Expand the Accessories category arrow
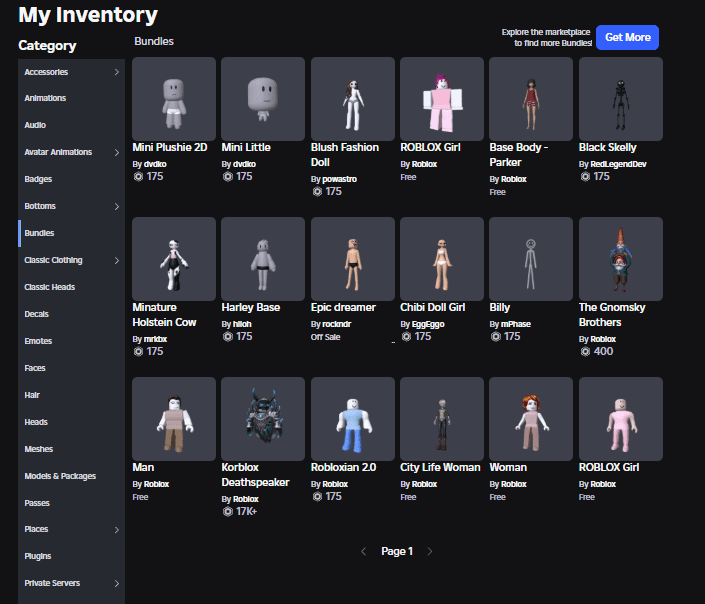705x604 pixels. [116, 72]
